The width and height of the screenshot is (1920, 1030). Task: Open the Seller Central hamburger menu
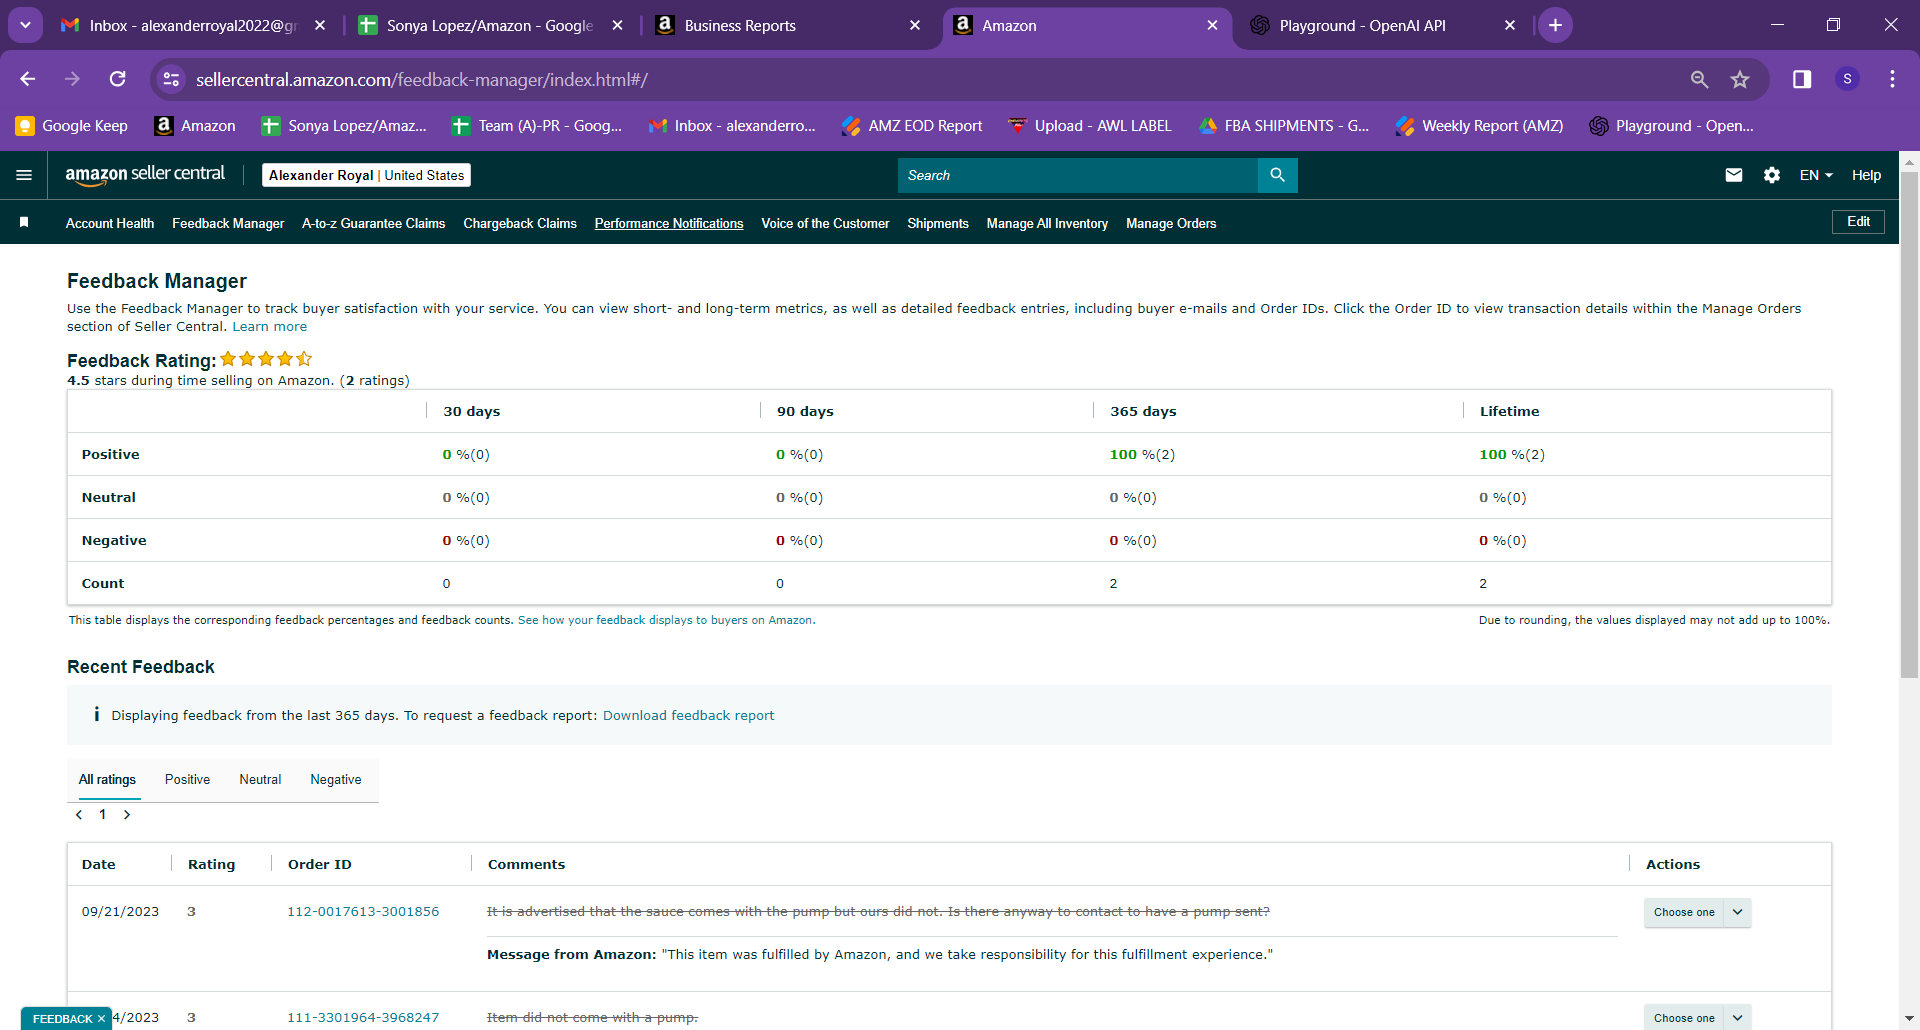pos(24,175)
